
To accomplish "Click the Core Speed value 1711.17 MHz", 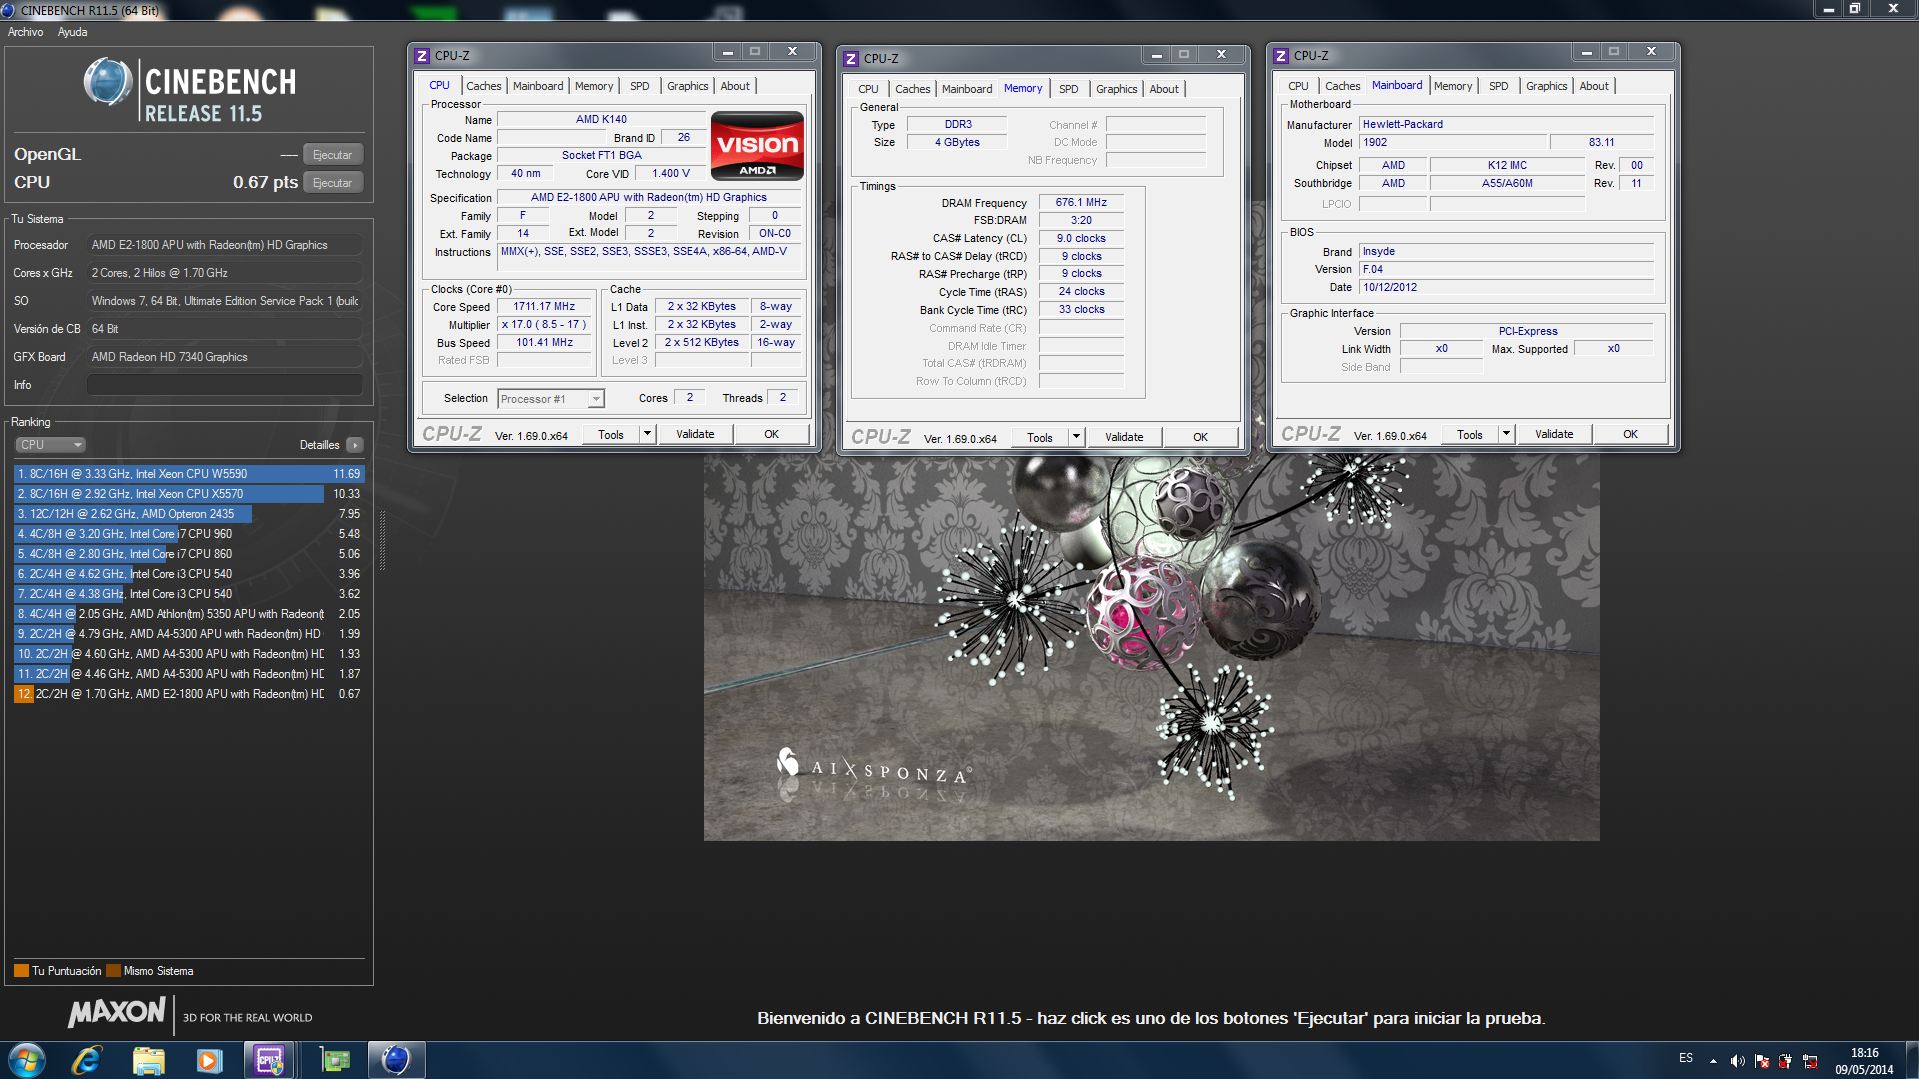I will pyautogui.click(x=544, y=307).
